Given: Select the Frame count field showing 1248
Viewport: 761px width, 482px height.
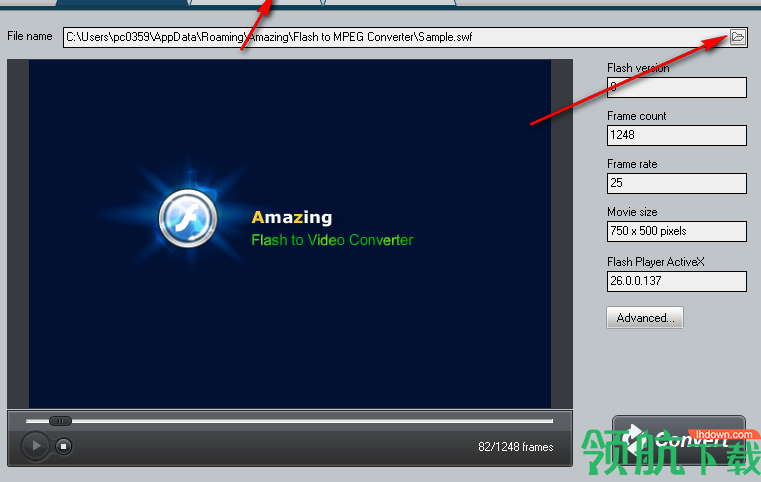Looking at the screenshot, I should coord(677,135).
